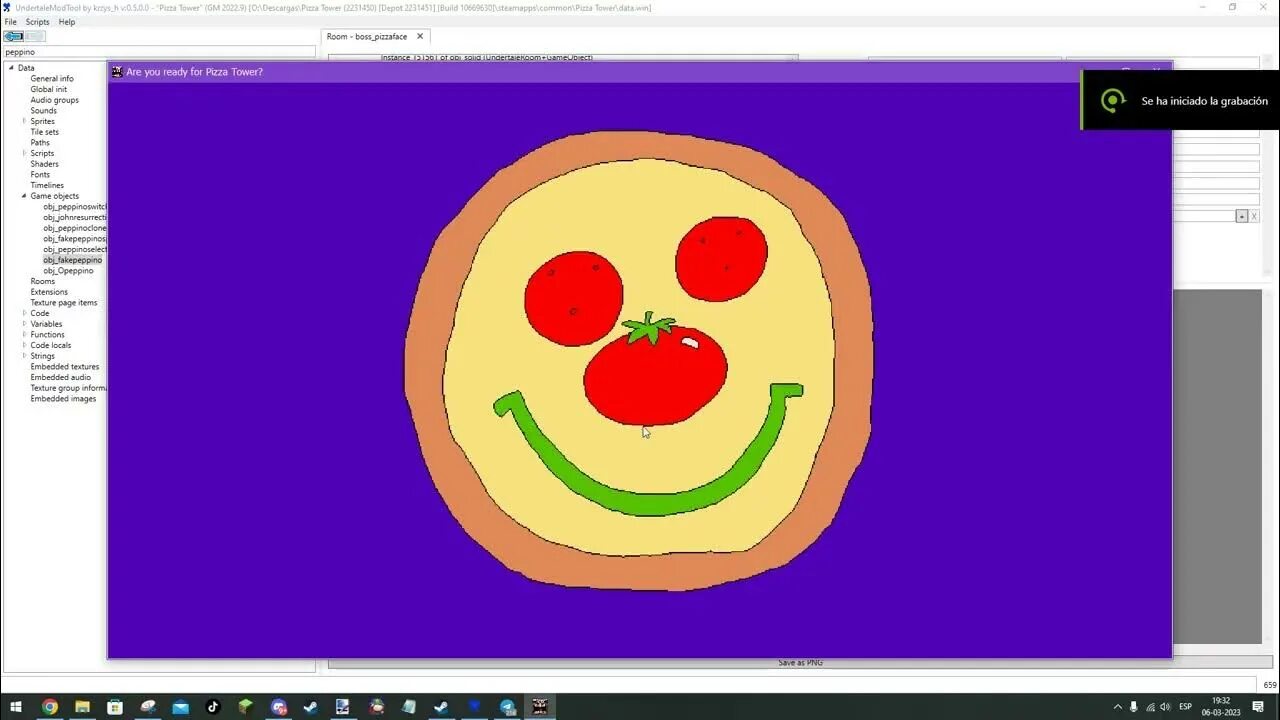Click the small X button in the right panel
Image resolution: width=1280 pixels, height=720 pixels.
(x=1254, y=216)
